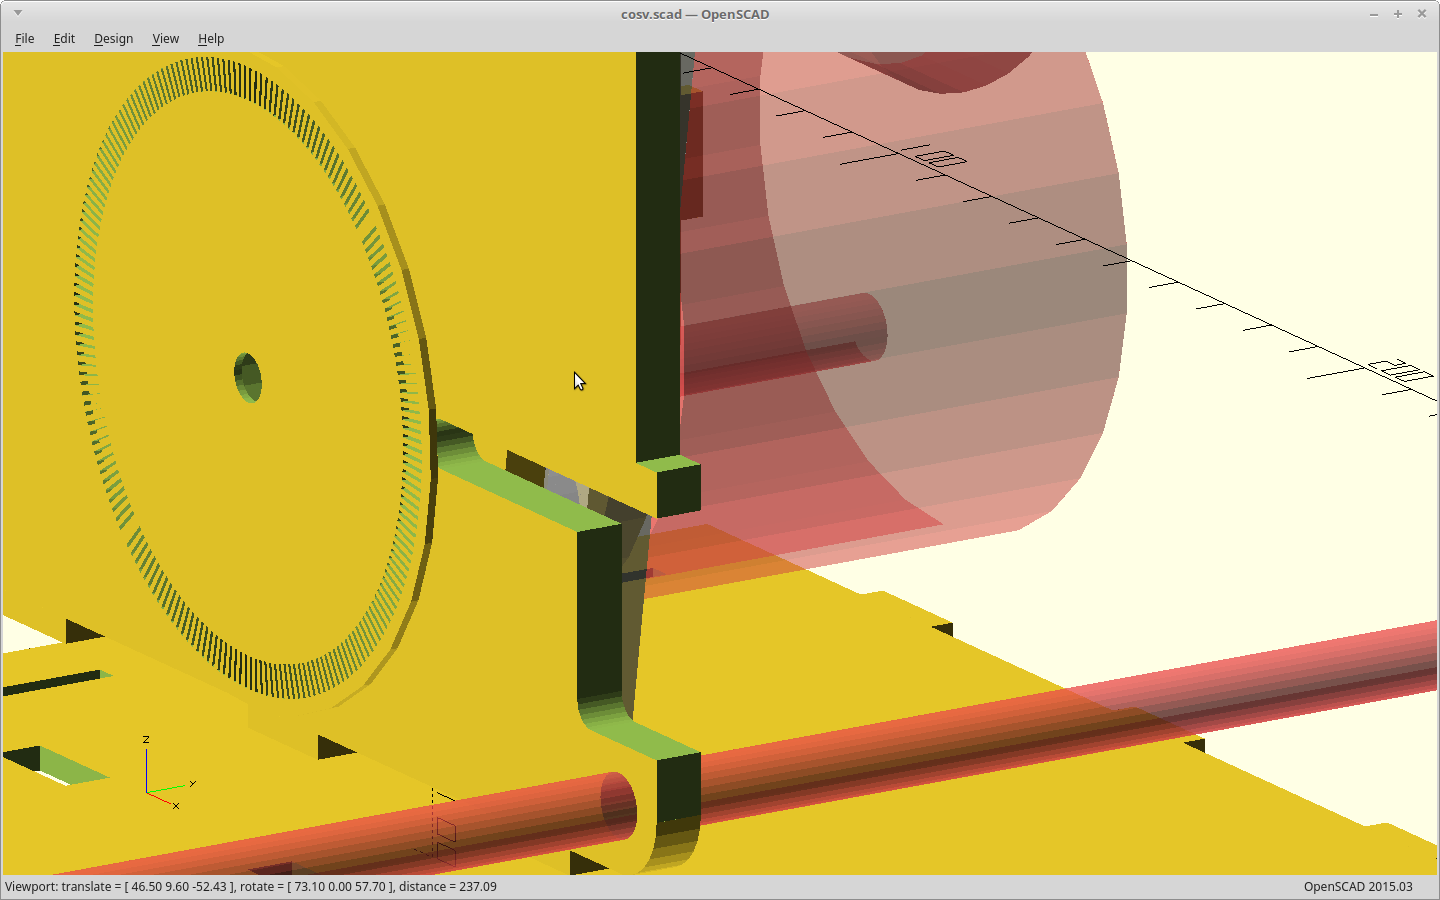Minimize the OpenSCAD window

point(1373,14)
